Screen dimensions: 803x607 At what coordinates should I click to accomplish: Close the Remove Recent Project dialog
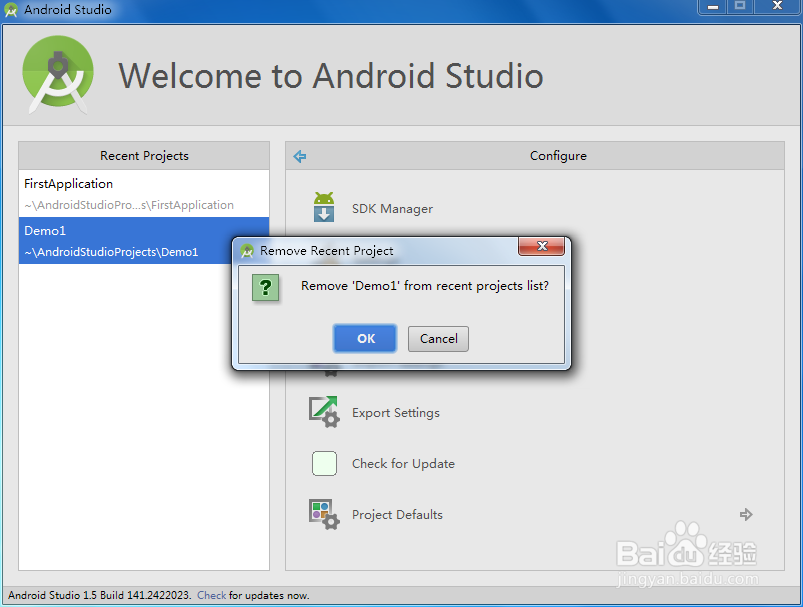541,247
